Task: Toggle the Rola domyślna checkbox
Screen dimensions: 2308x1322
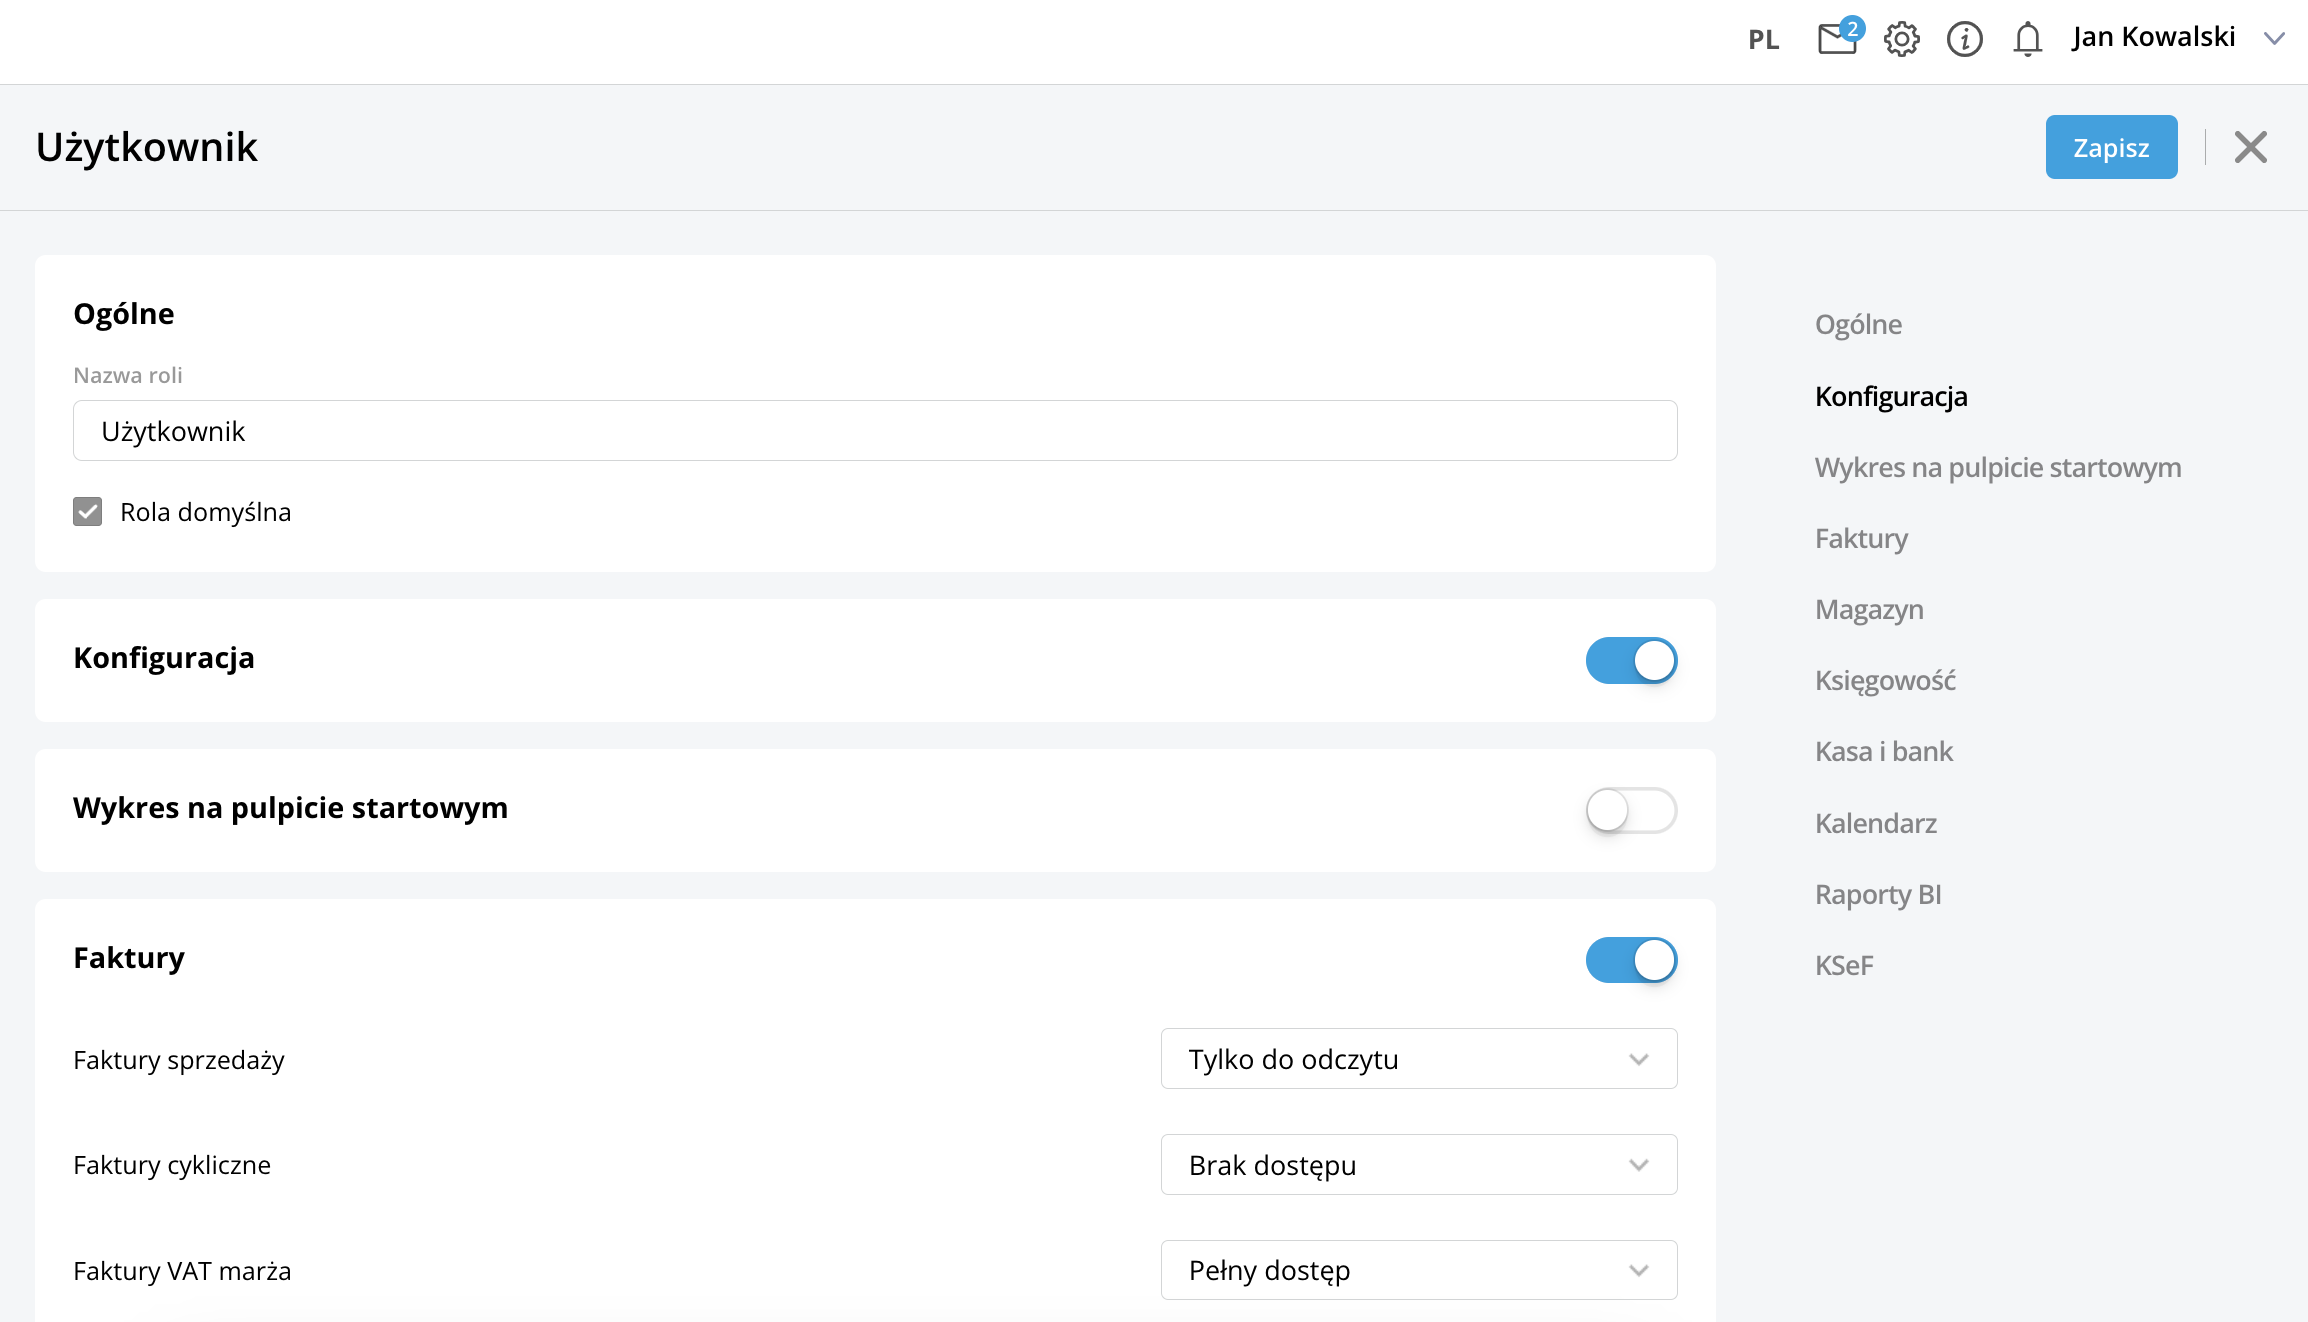Action: pyautogui.click(x=88, y=512)
